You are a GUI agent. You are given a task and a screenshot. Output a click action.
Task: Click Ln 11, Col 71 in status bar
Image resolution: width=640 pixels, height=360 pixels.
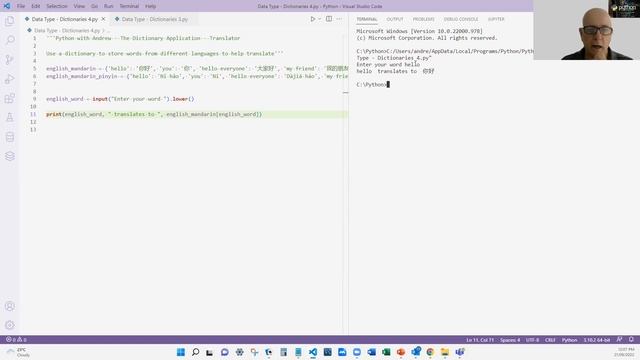tap(480, 340)
